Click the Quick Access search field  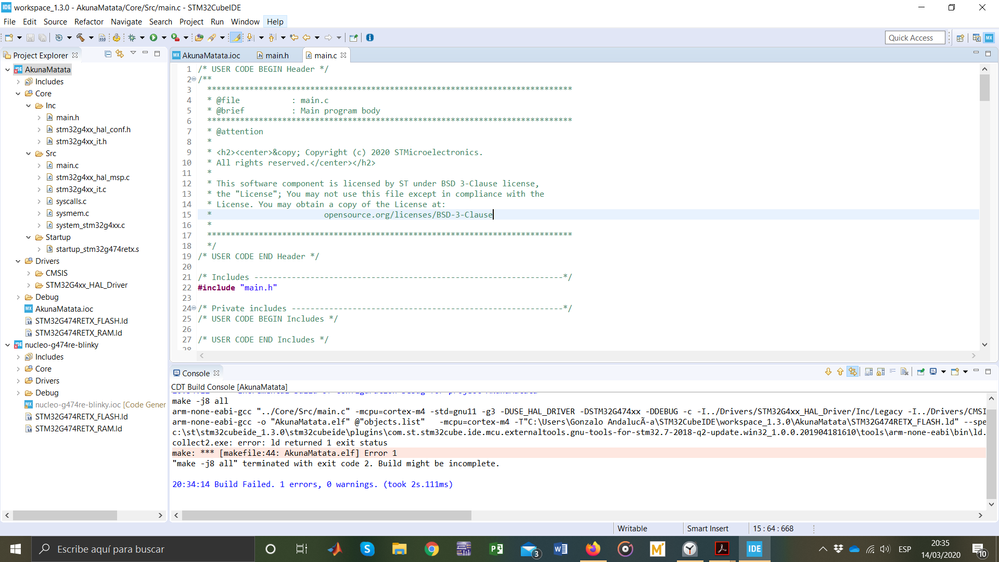(x=915, y=38)
